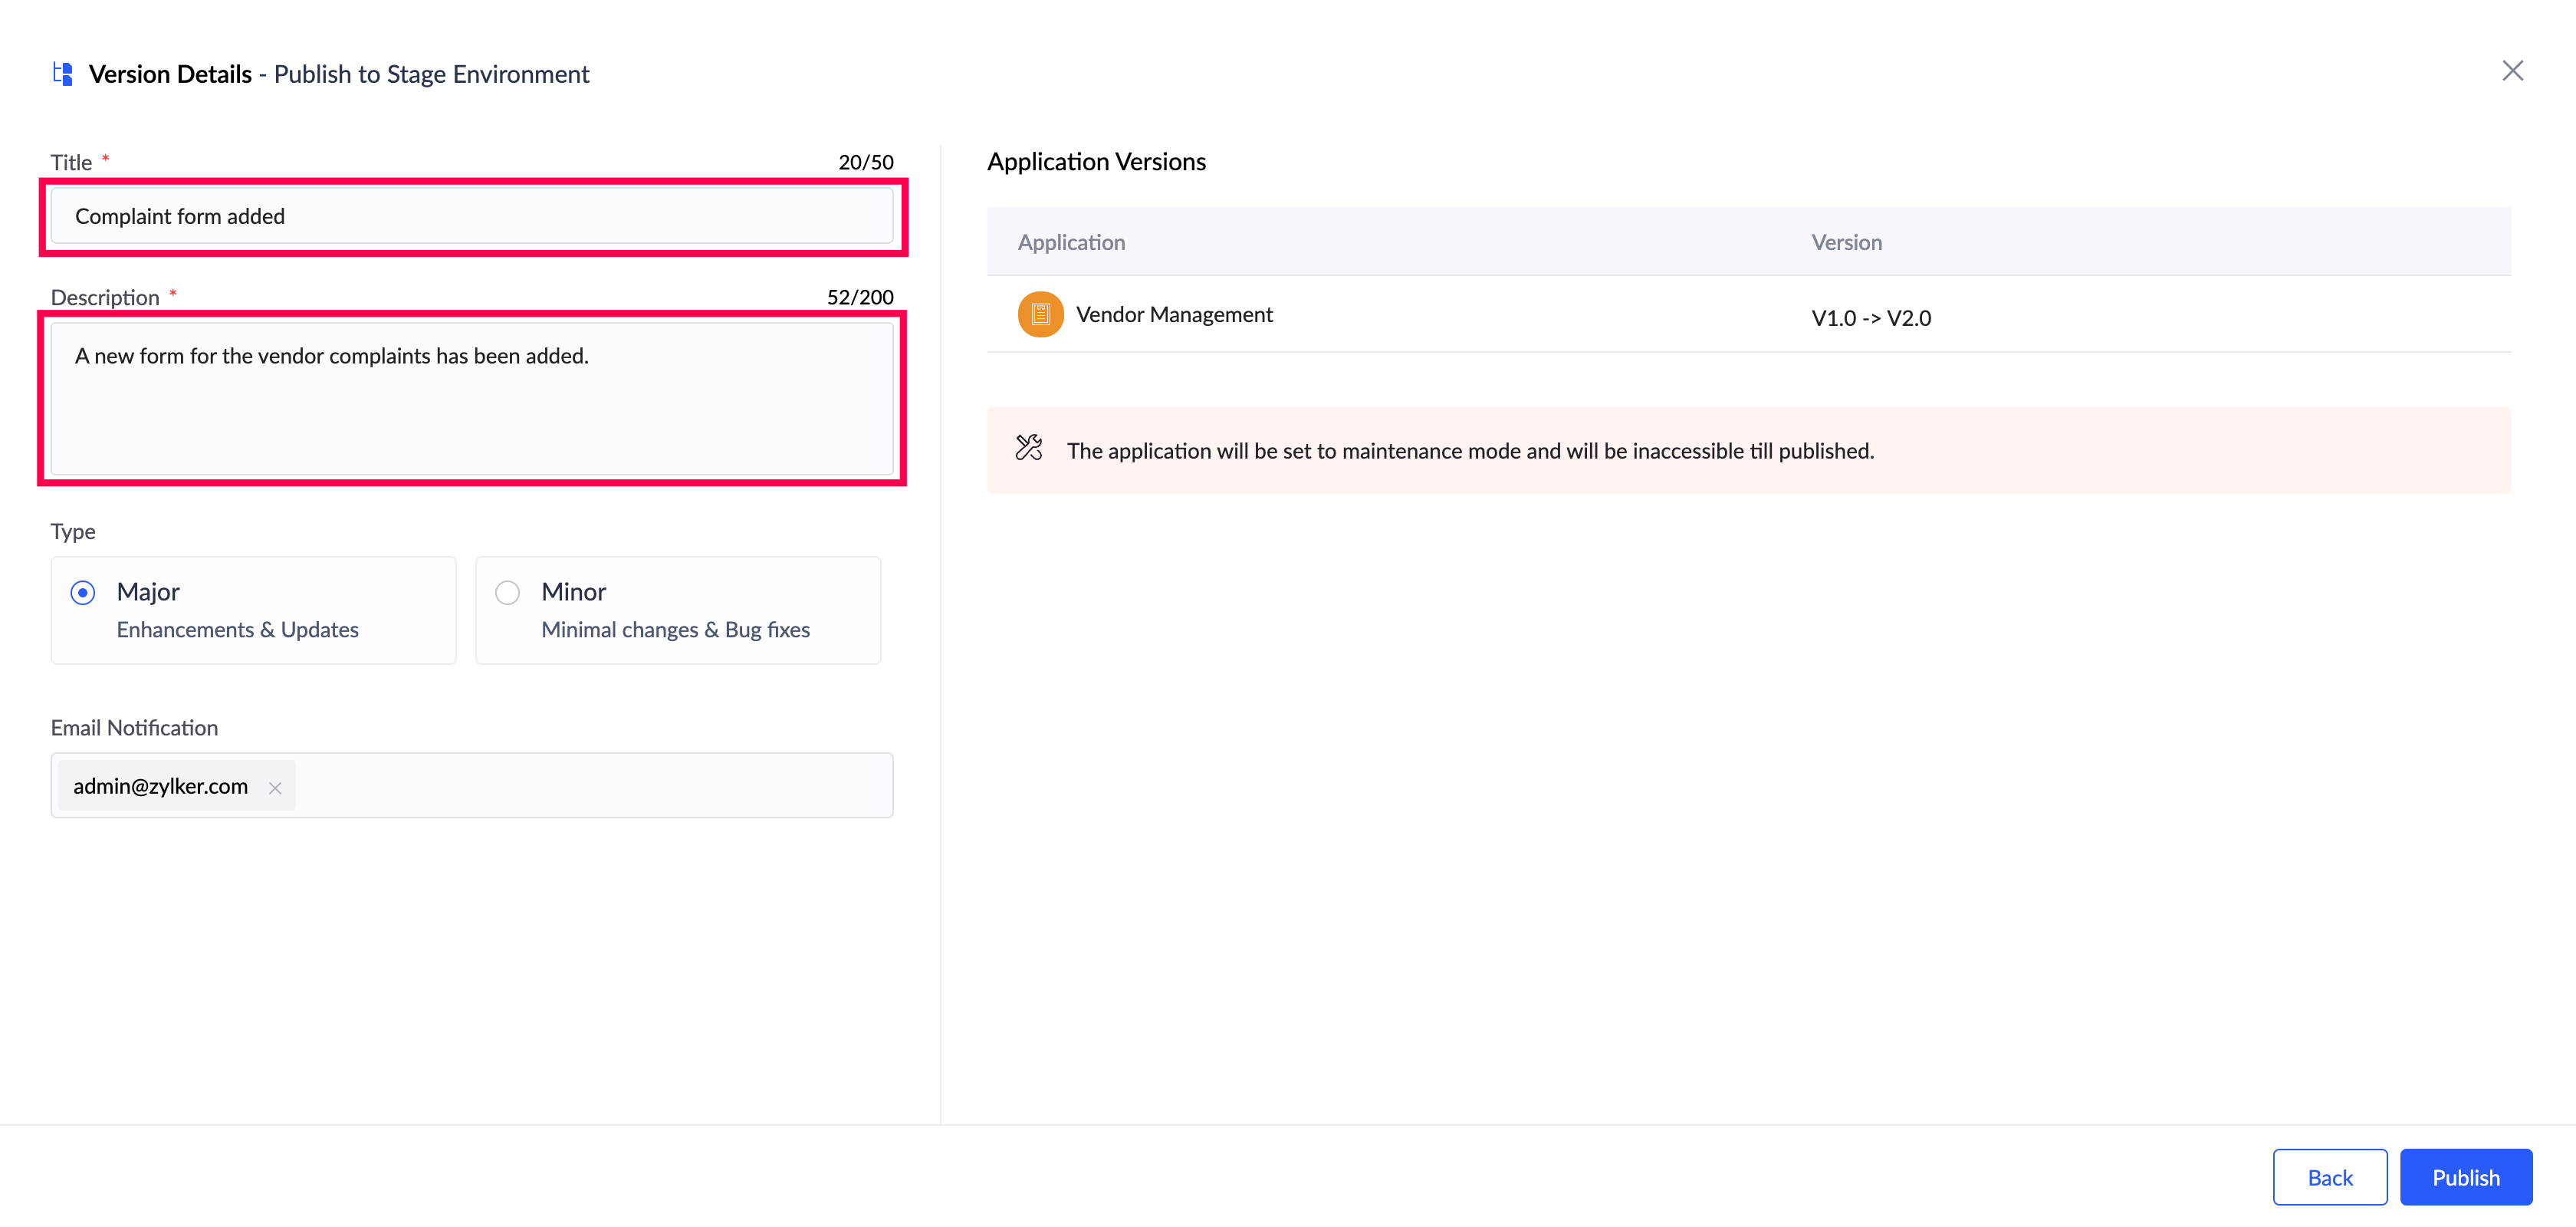
Task: Select the Minor version type radio
Action: pyautogui.click(x=508, y=592)
